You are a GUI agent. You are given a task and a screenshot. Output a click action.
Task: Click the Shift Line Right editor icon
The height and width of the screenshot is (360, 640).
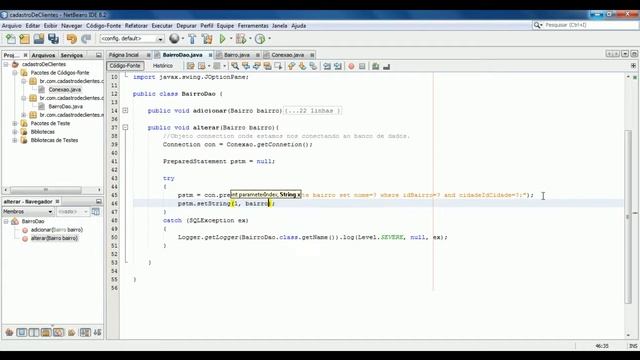pos(338,66)
